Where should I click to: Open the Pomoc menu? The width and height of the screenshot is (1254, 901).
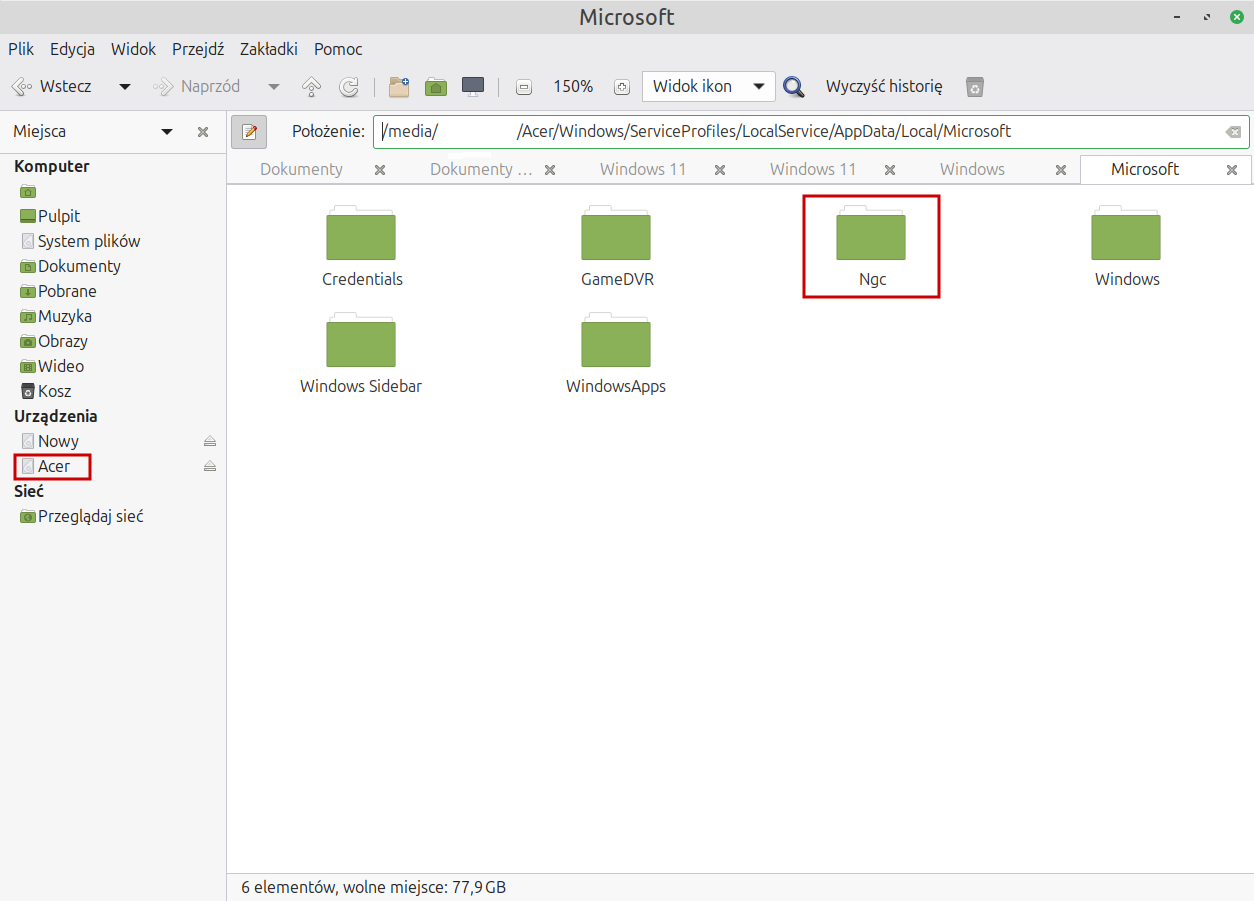tap(338, 49)
